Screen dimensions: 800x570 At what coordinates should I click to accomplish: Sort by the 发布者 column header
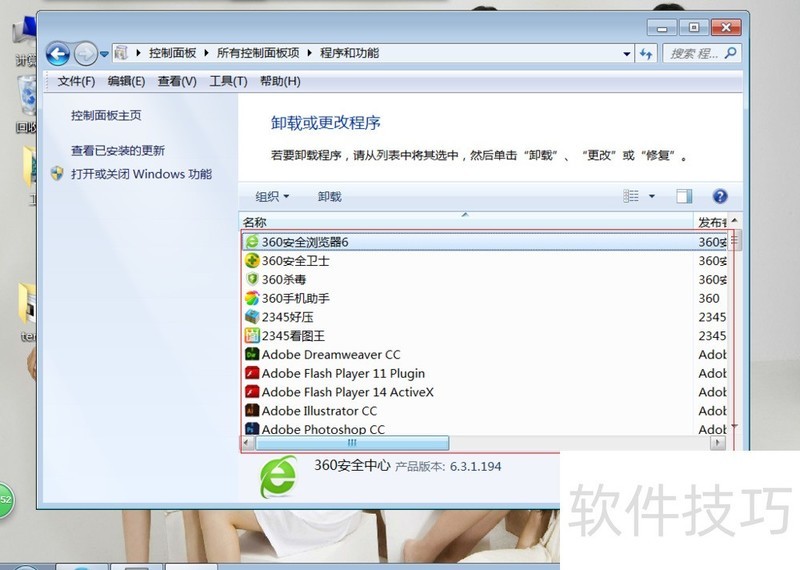coord(712,222)
